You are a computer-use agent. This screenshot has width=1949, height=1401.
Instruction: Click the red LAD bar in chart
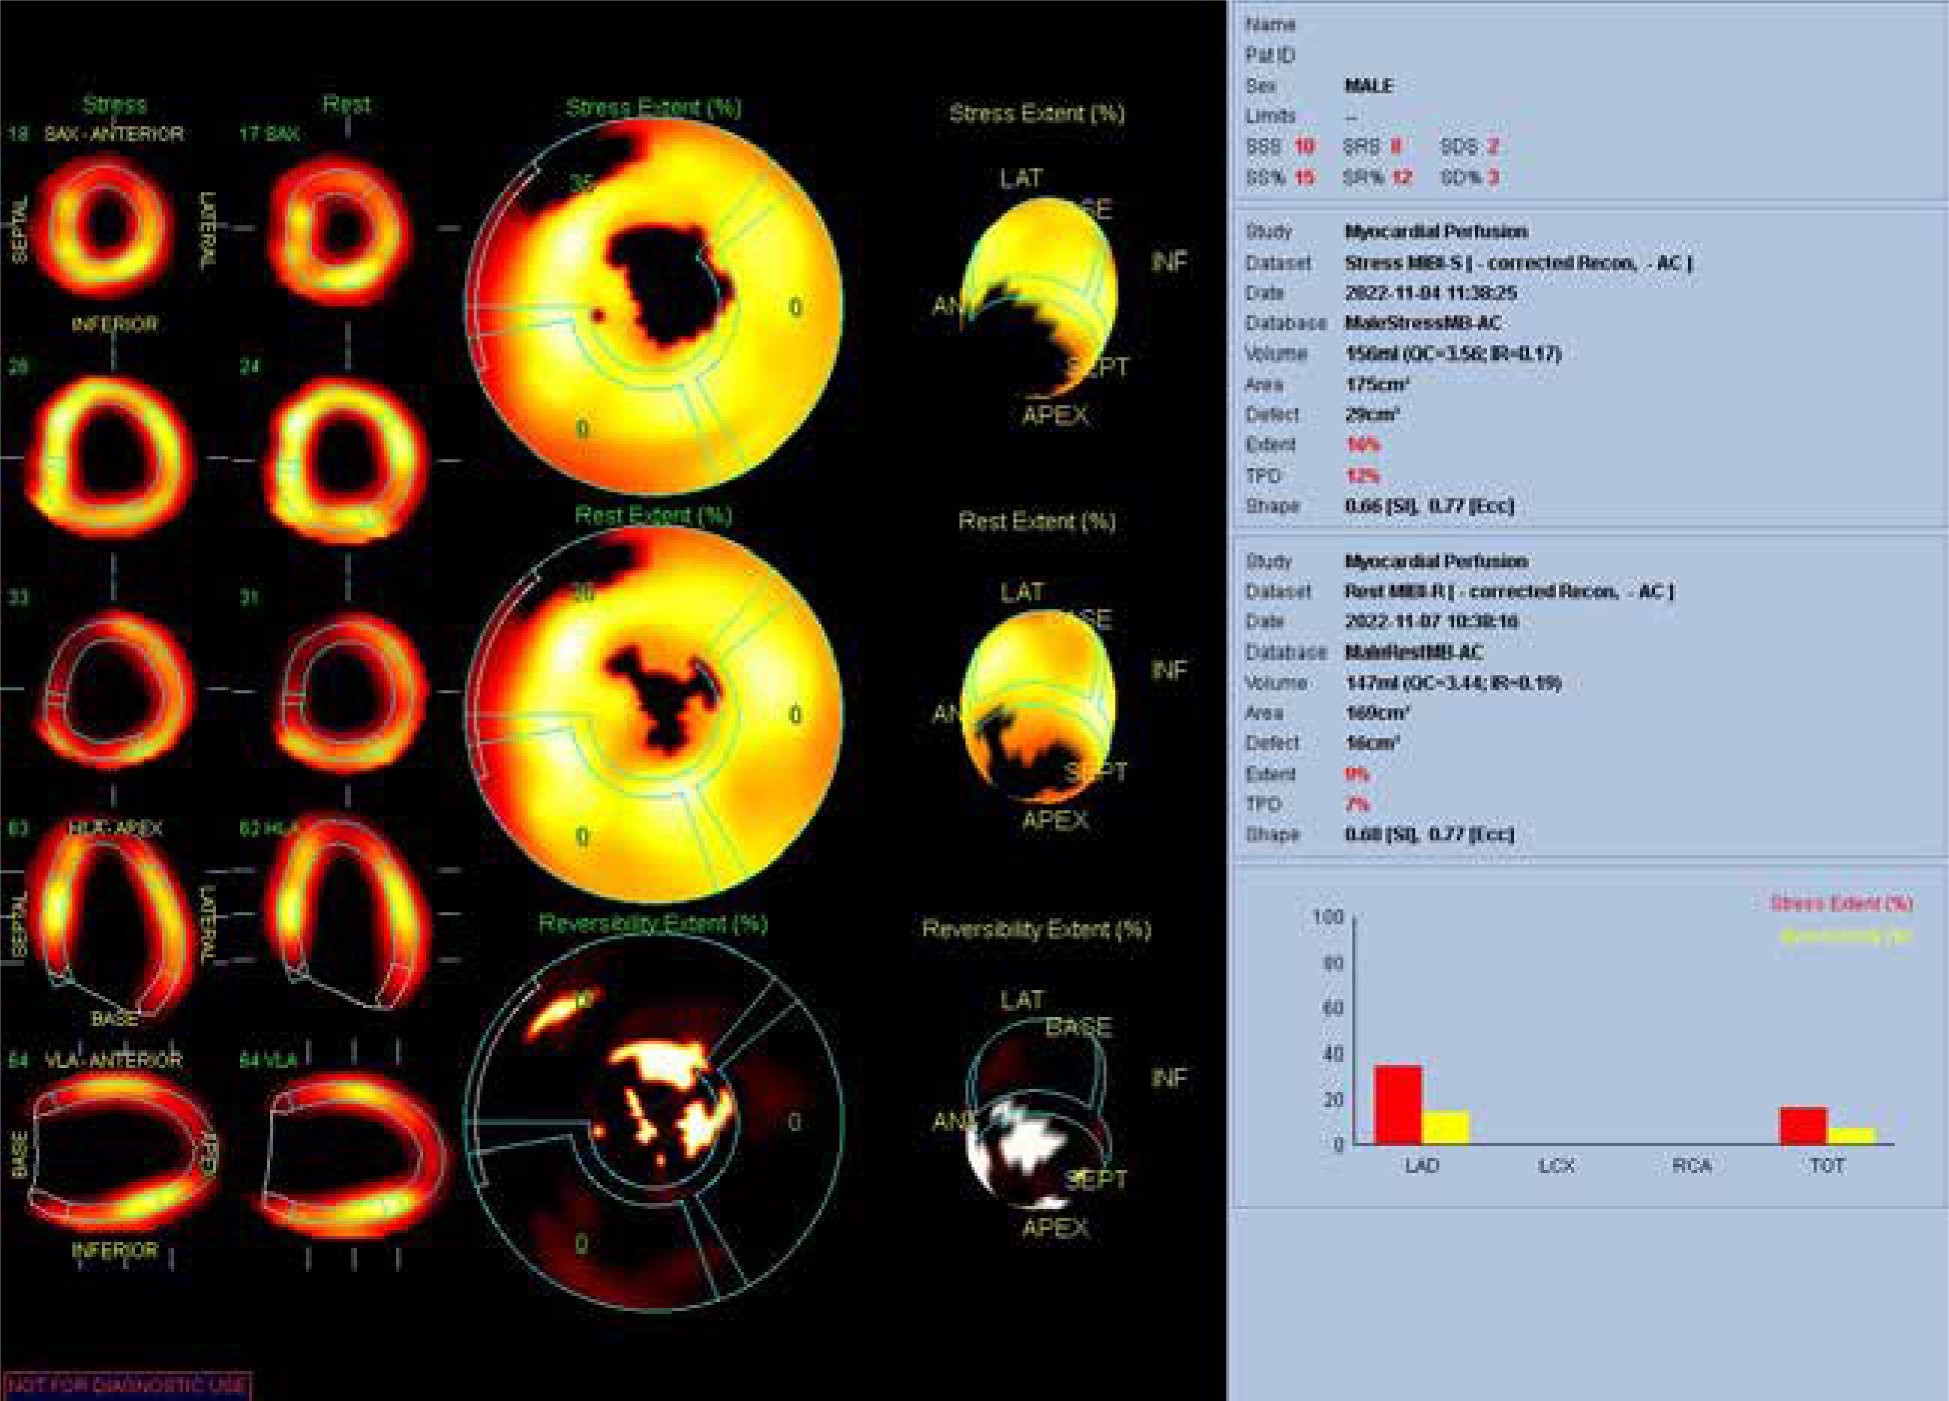[1397, 1104]
